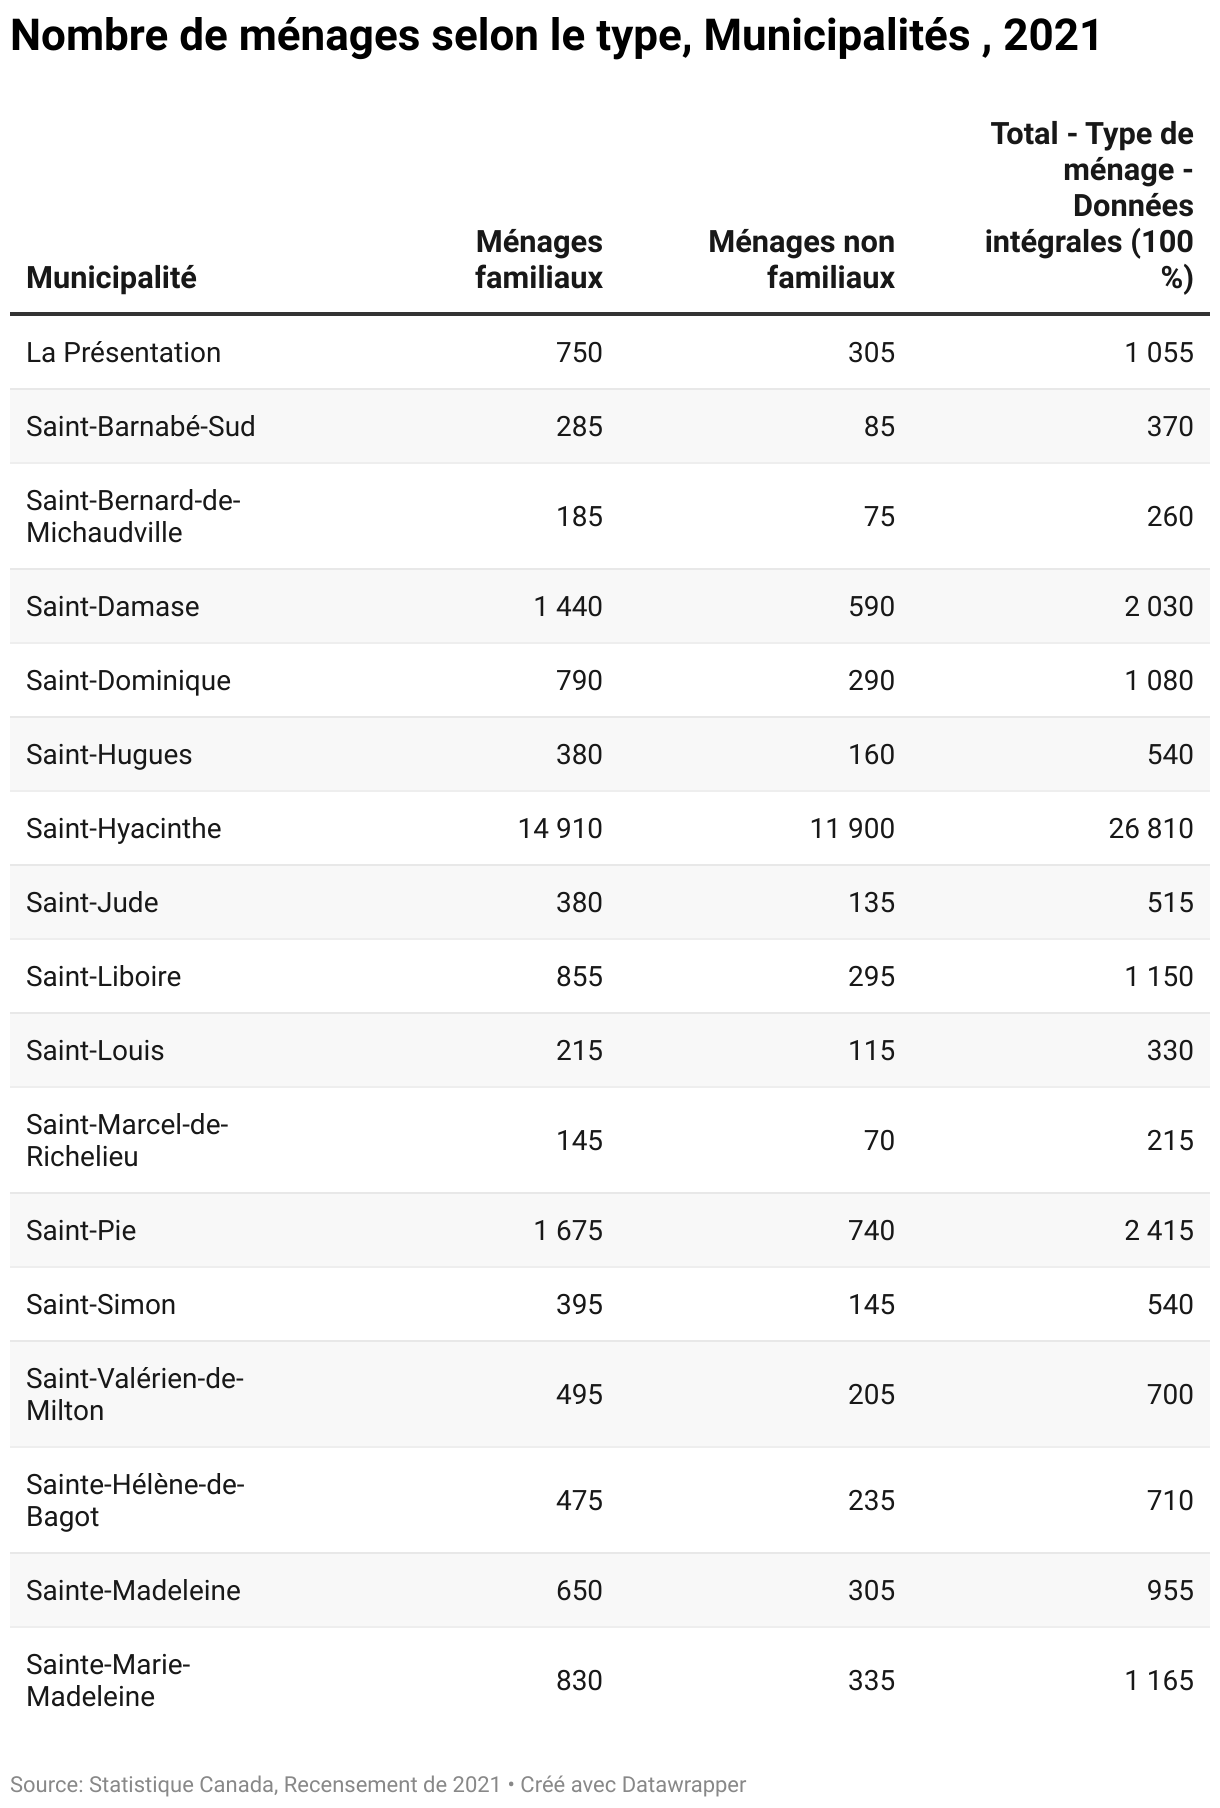Click the Saint-Damase total value 2 030
The height and width of the screenshot is (1808, 1220).
(x=1159, y=606)
